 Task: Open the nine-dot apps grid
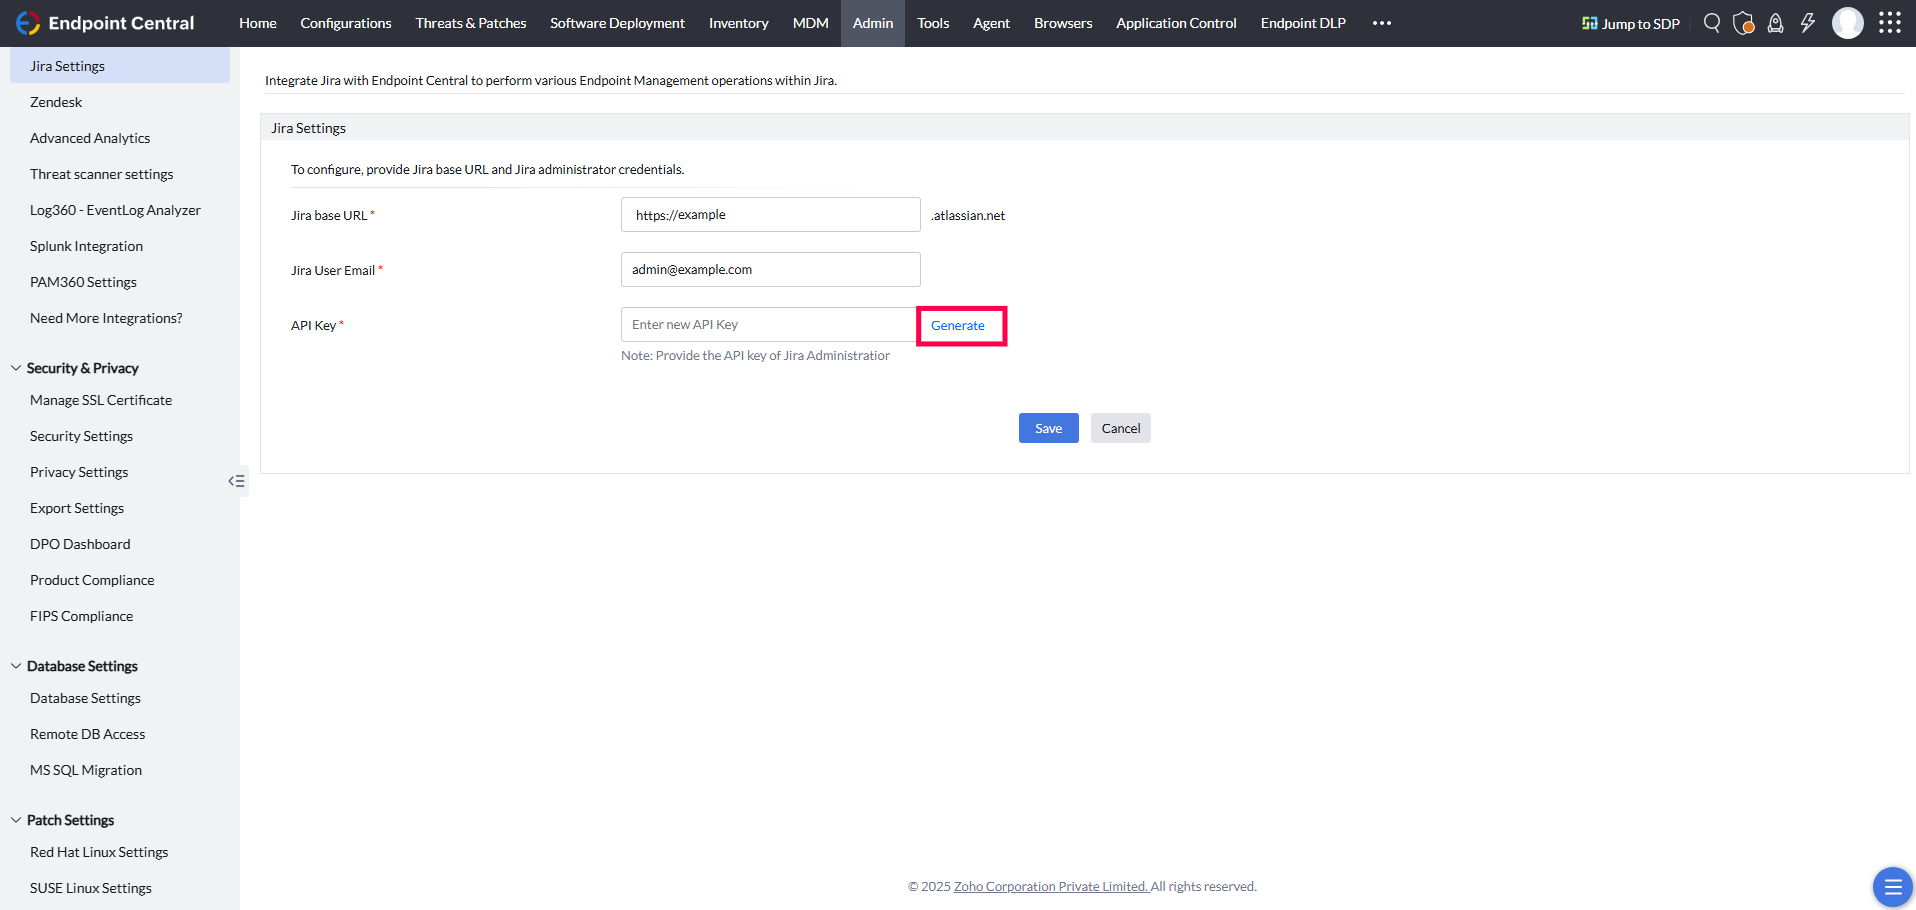click(x=1890, y=23)
